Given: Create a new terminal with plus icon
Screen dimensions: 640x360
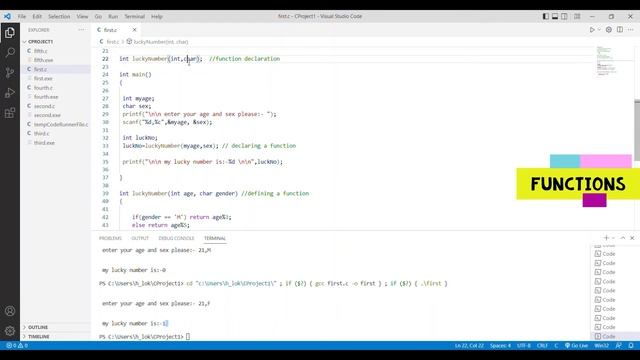Looking at the screenshot, I should click(606, 238).
